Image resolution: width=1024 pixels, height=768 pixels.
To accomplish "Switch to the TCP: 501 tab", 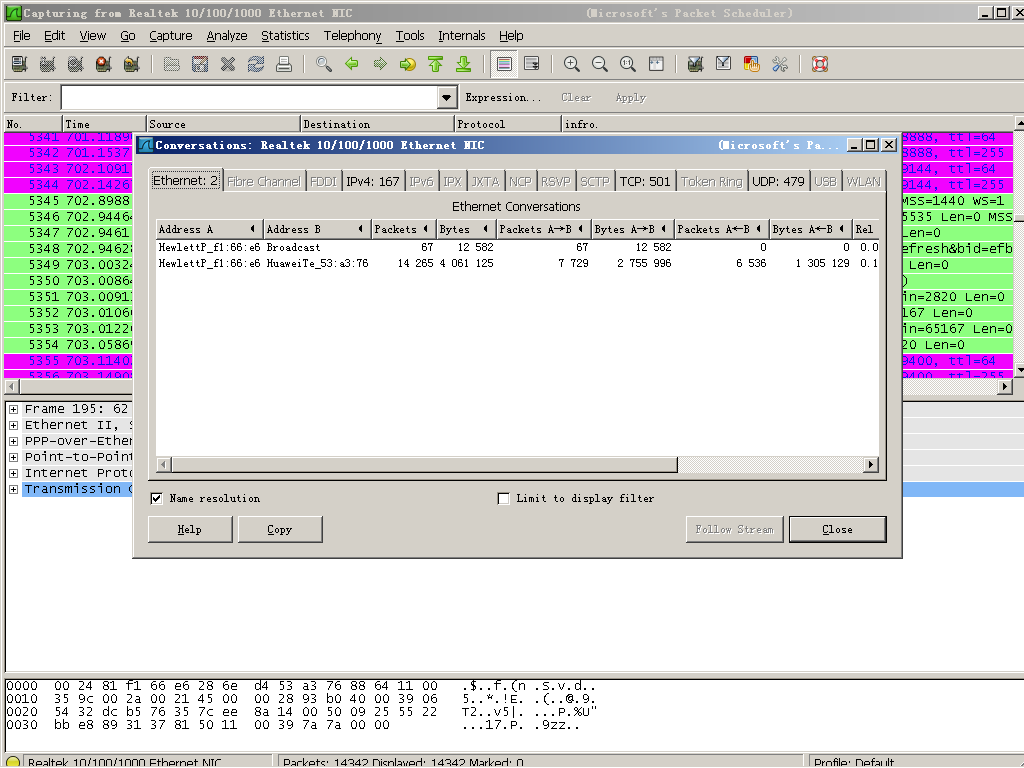I will [x=645, y=182].
